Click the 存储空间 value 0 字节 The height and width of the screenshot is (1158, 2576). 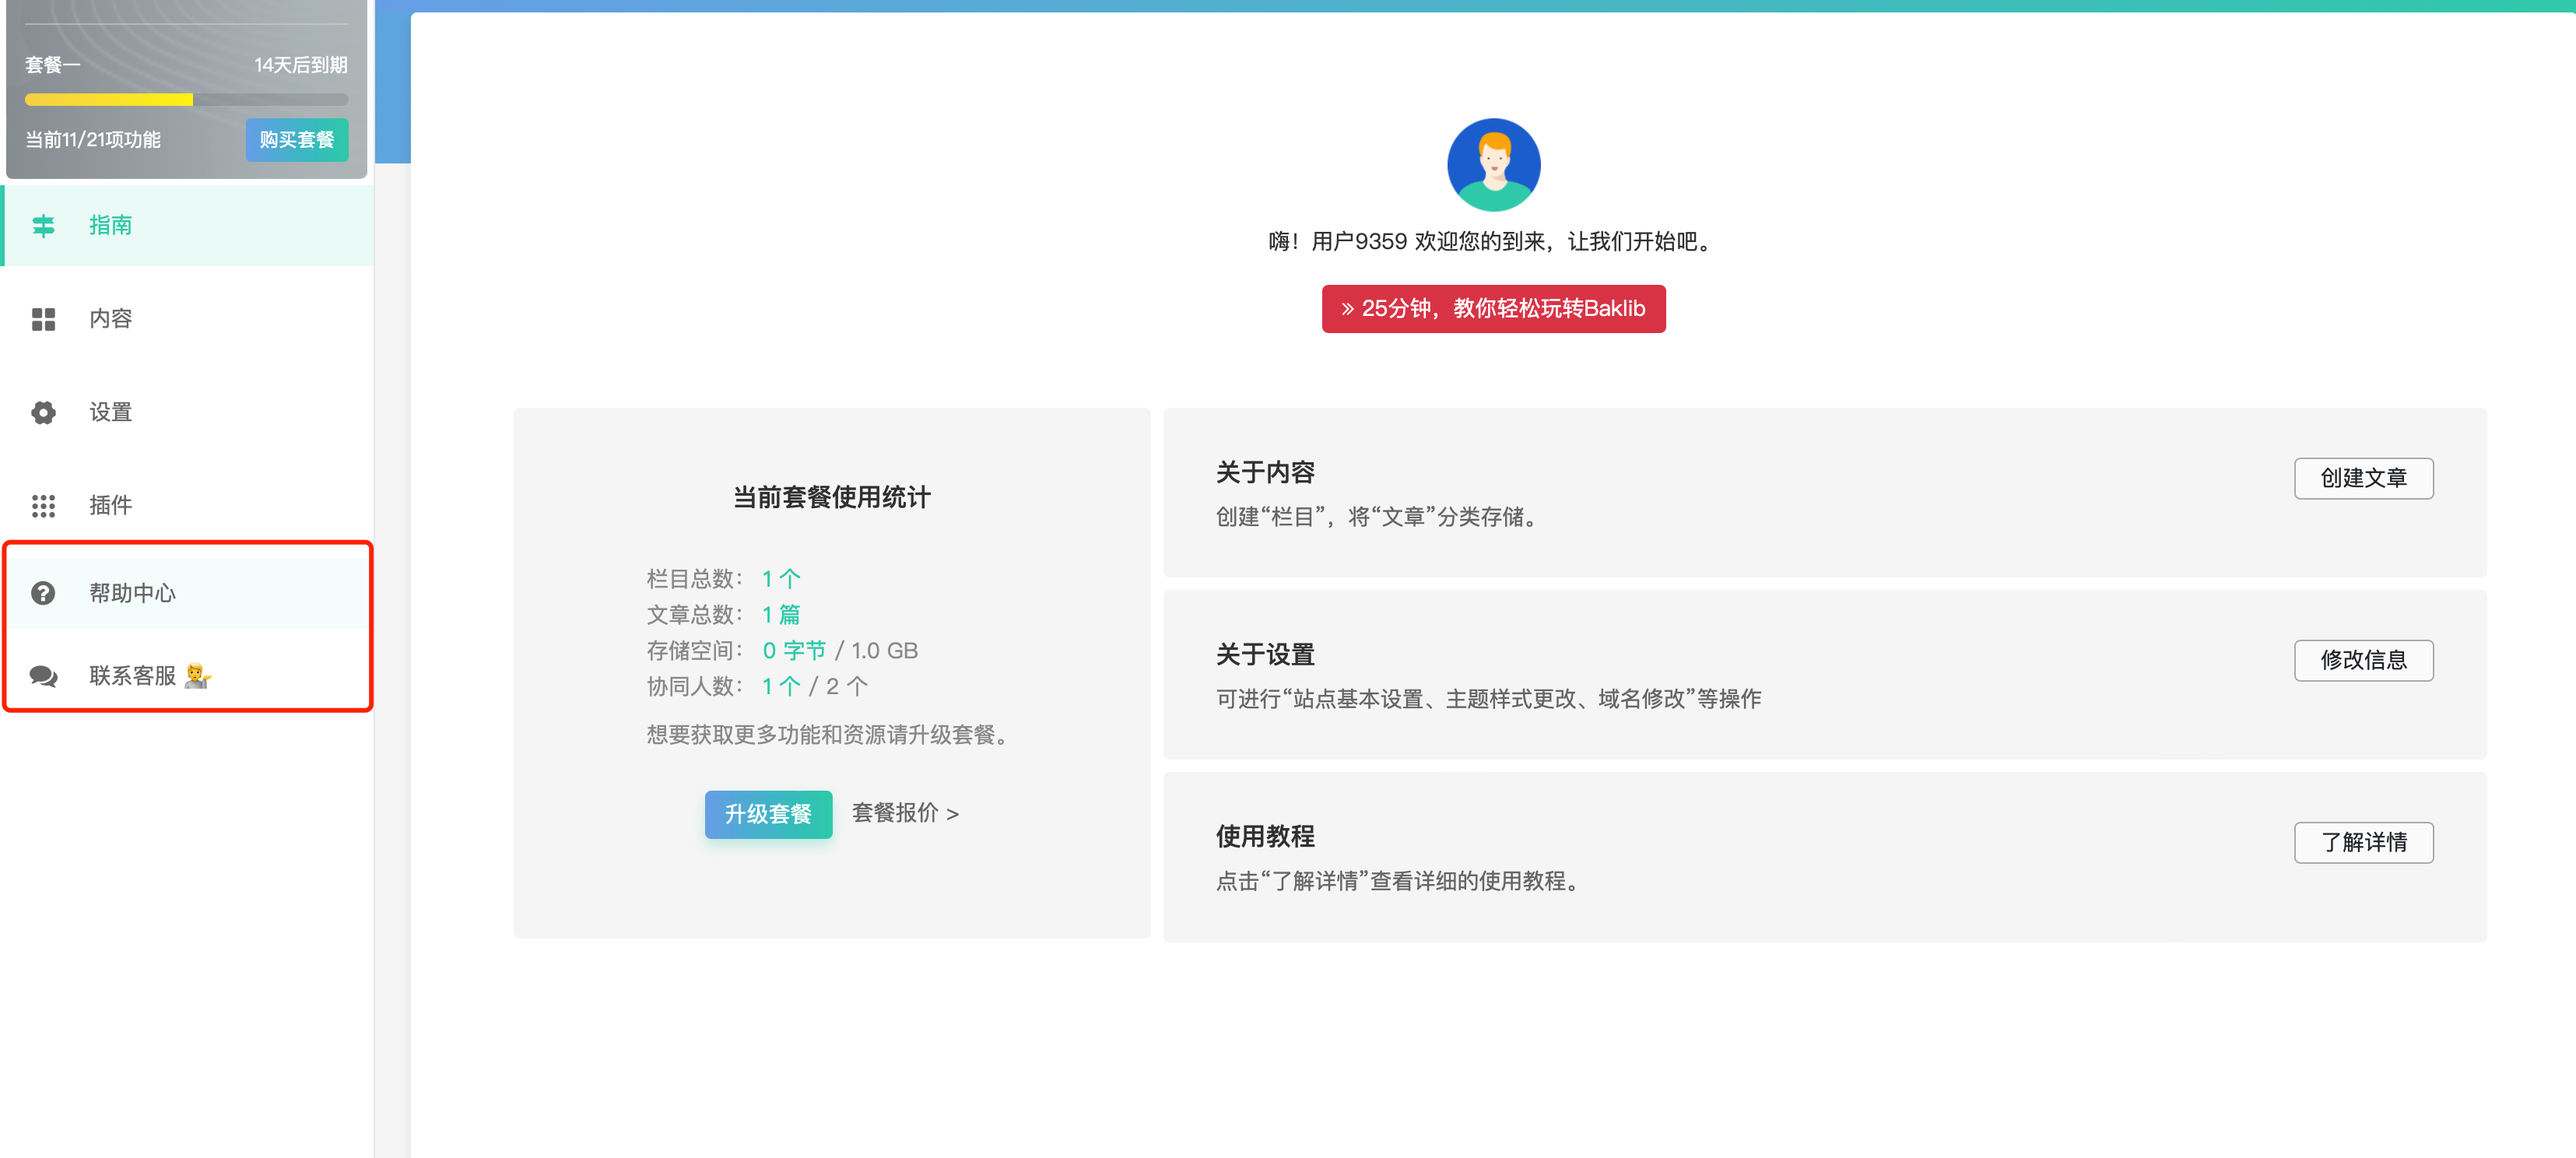click(x=794, y=651)
